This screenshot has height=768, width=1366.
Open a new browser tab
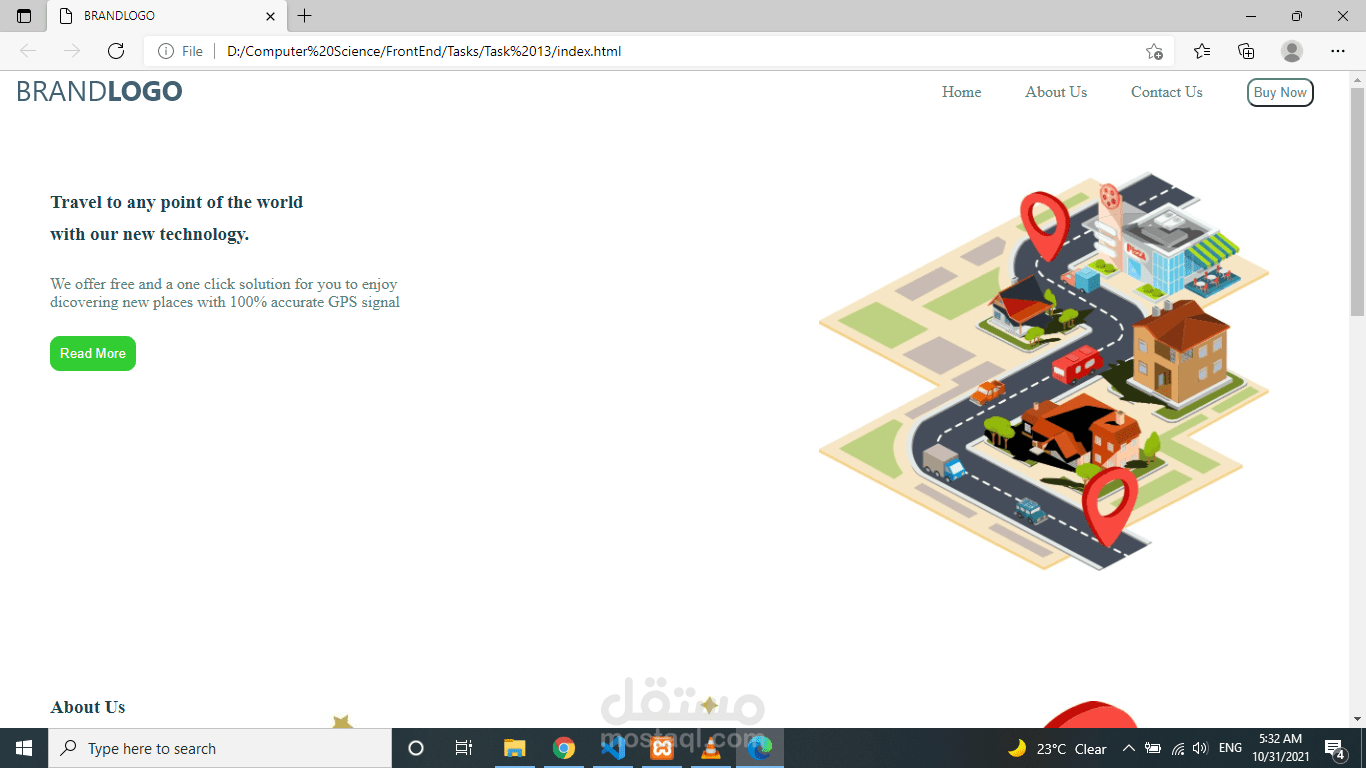tap(305, 16)
